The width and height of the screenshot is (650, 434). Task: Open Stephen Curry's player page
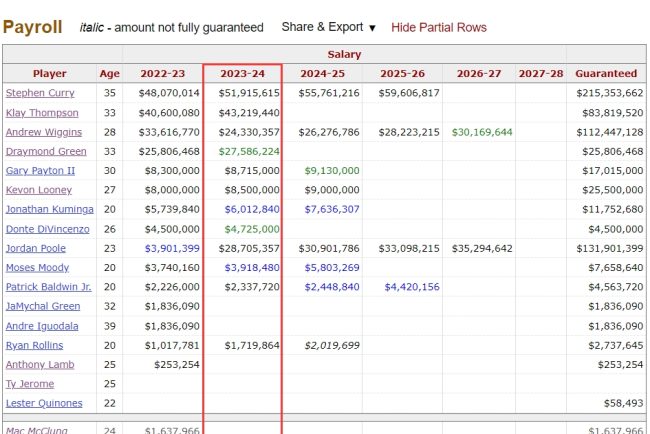39,93
